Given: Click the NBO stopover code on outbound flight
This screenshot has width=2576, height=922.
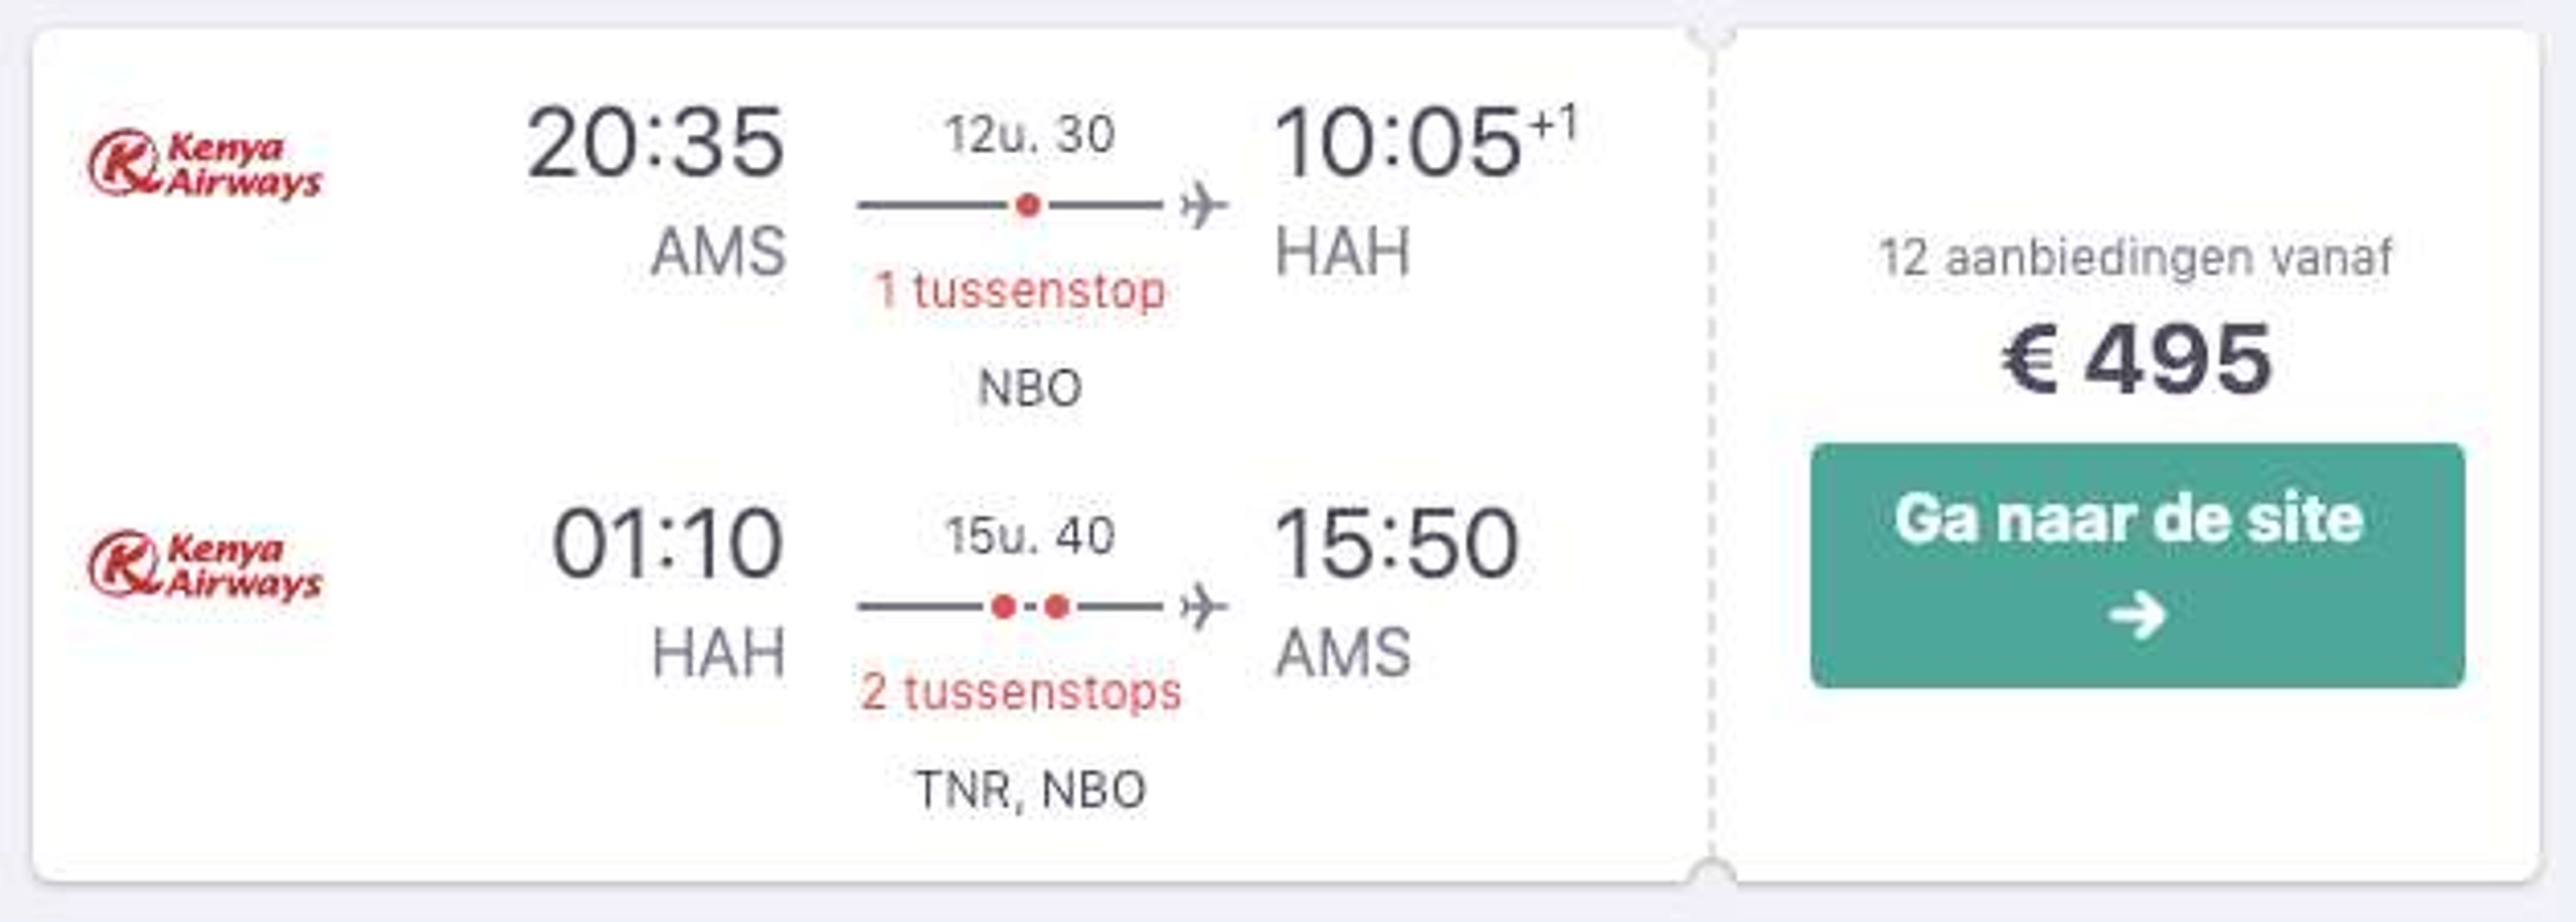Looking at the screenshot, I should [x=1030, y=388].
